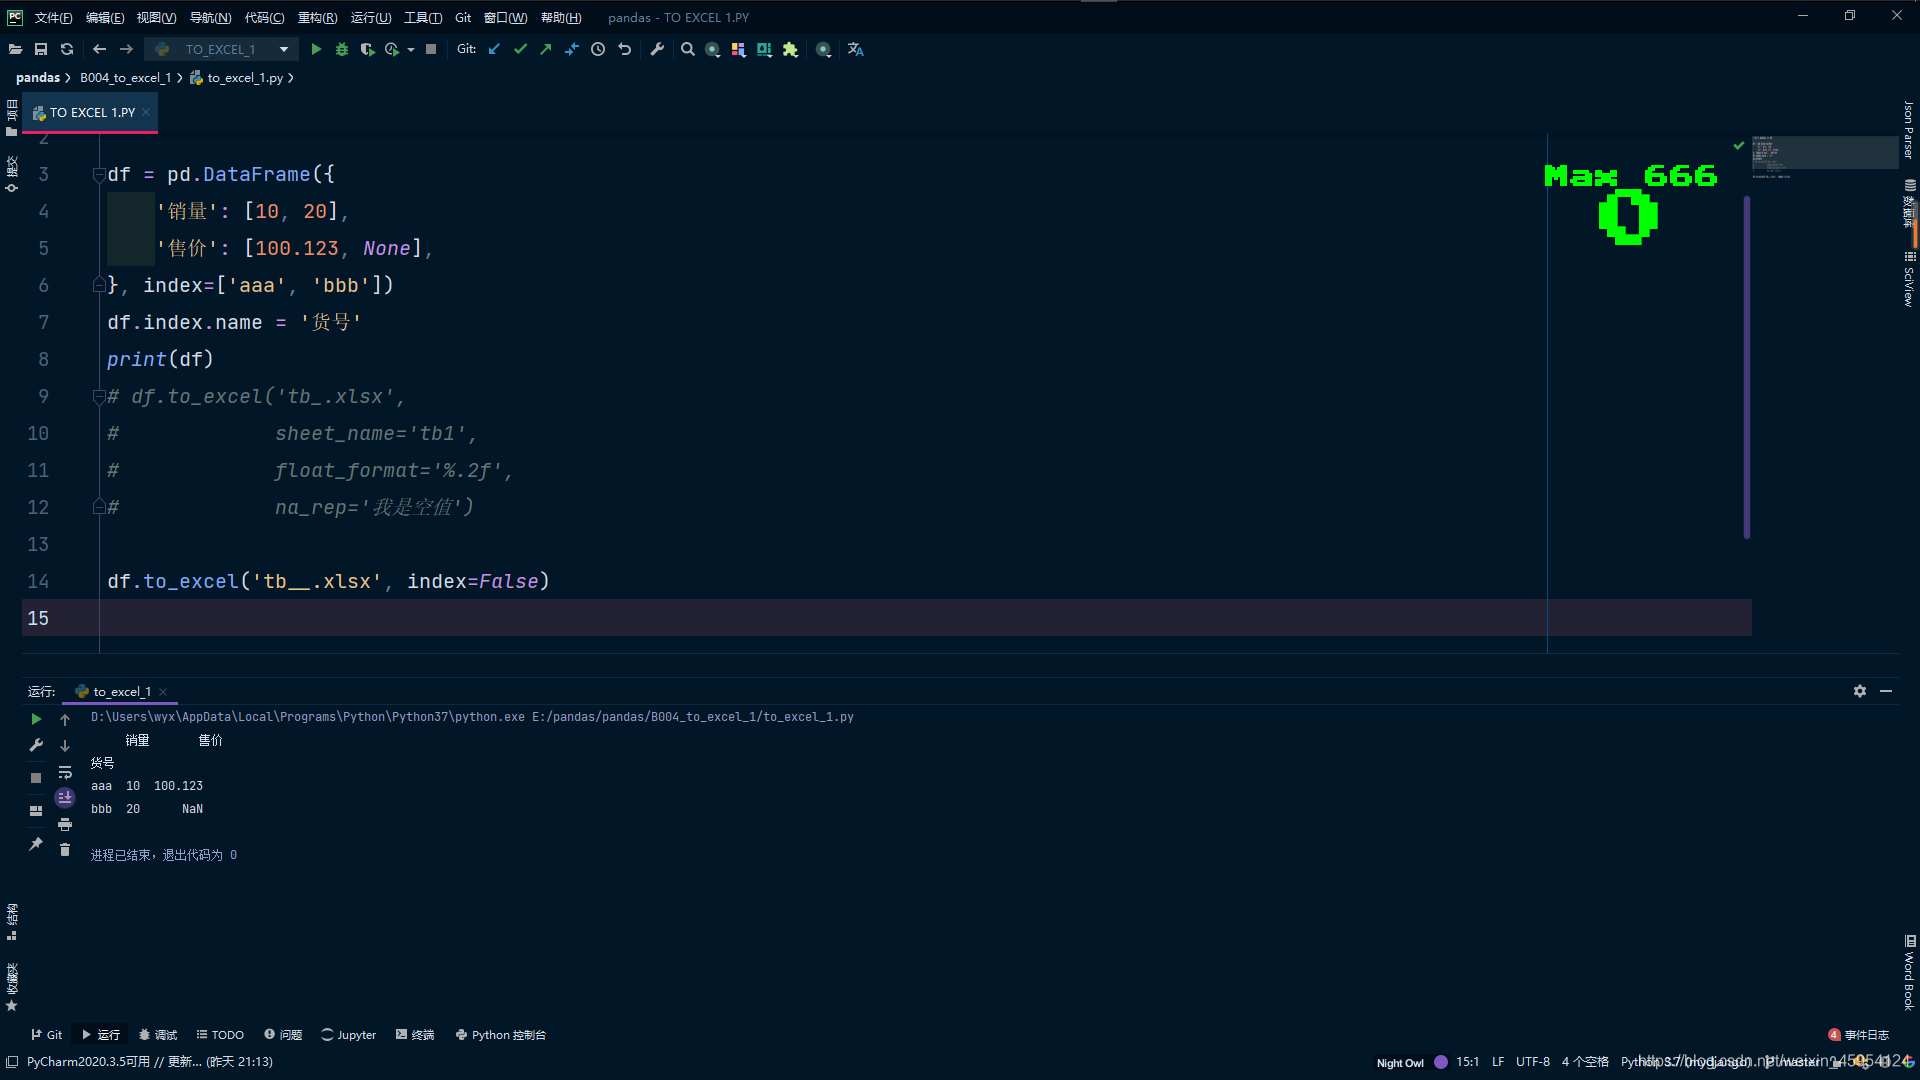Screen dimensions: 1920x1080
Task: Open the 终端 terminal tool window
Action: pyautogui.click(x=415, y=1035)
